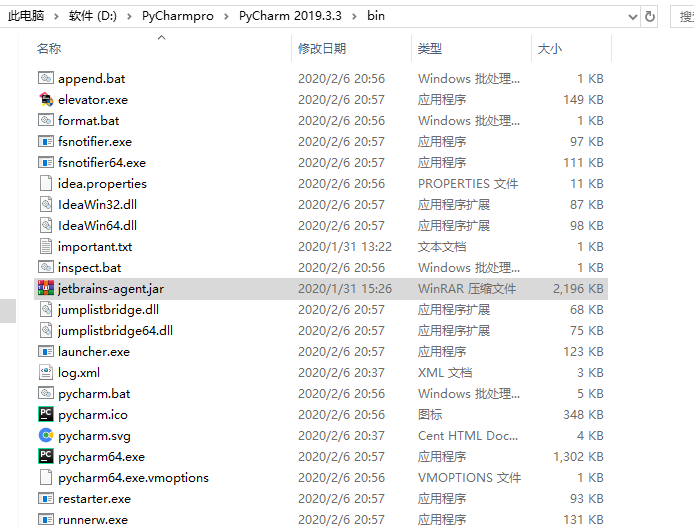
Task: Click the fsnotifier64.exe file icon
Action: click(46, 162)
